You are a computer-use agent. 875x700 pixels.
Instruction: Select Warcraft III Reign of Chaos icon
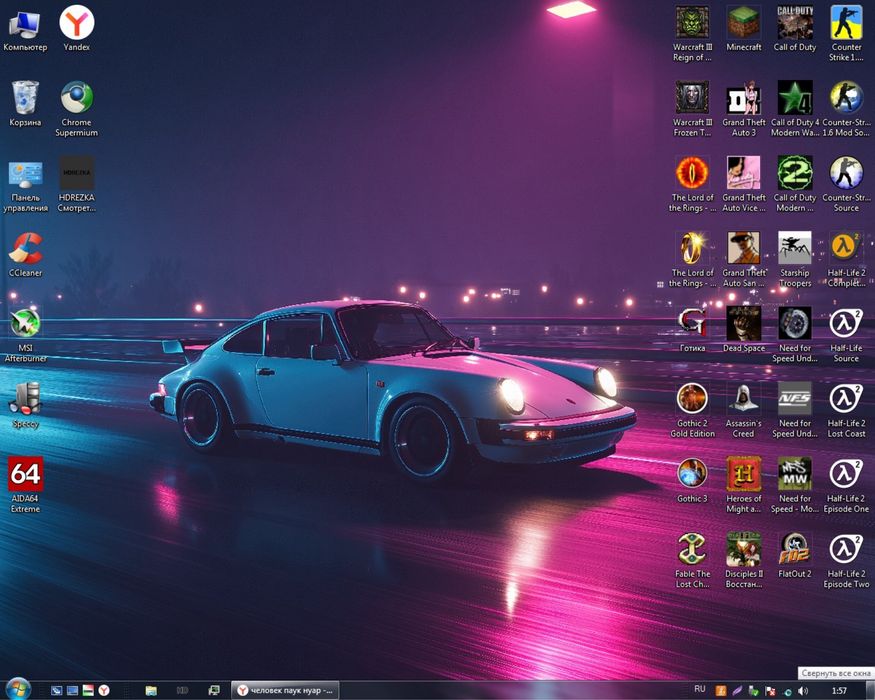tap(692, 33)
